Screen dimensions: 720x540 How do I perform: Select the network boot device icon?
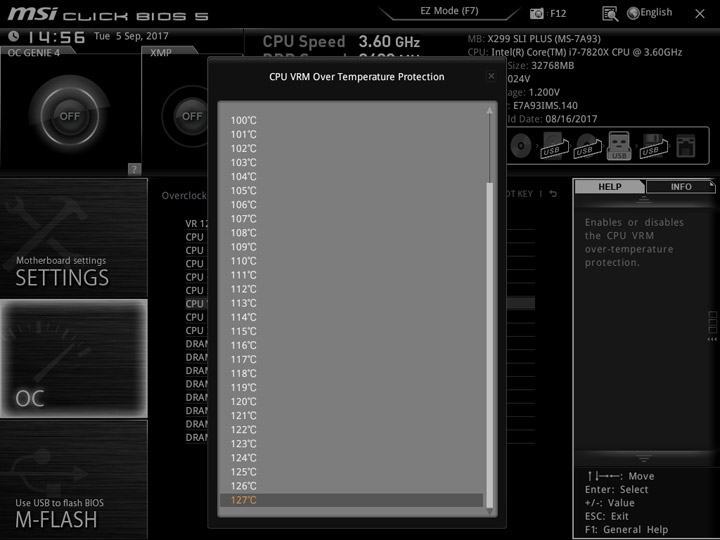686,146
